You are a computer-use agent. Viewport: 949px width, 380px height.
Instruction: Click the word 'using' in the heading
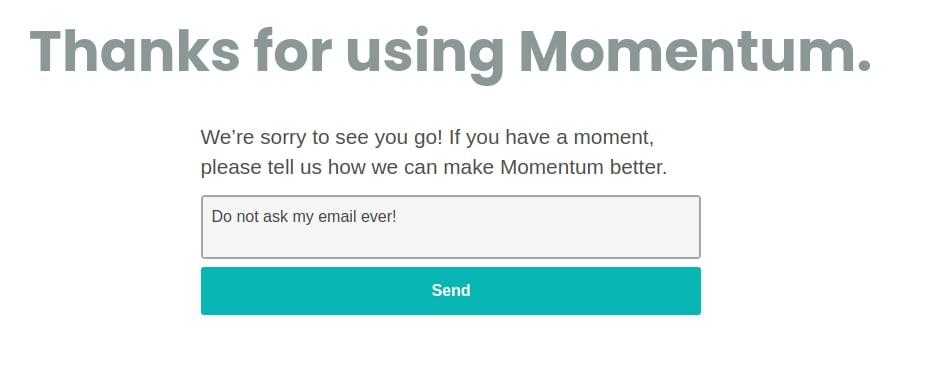pos(424,56)
